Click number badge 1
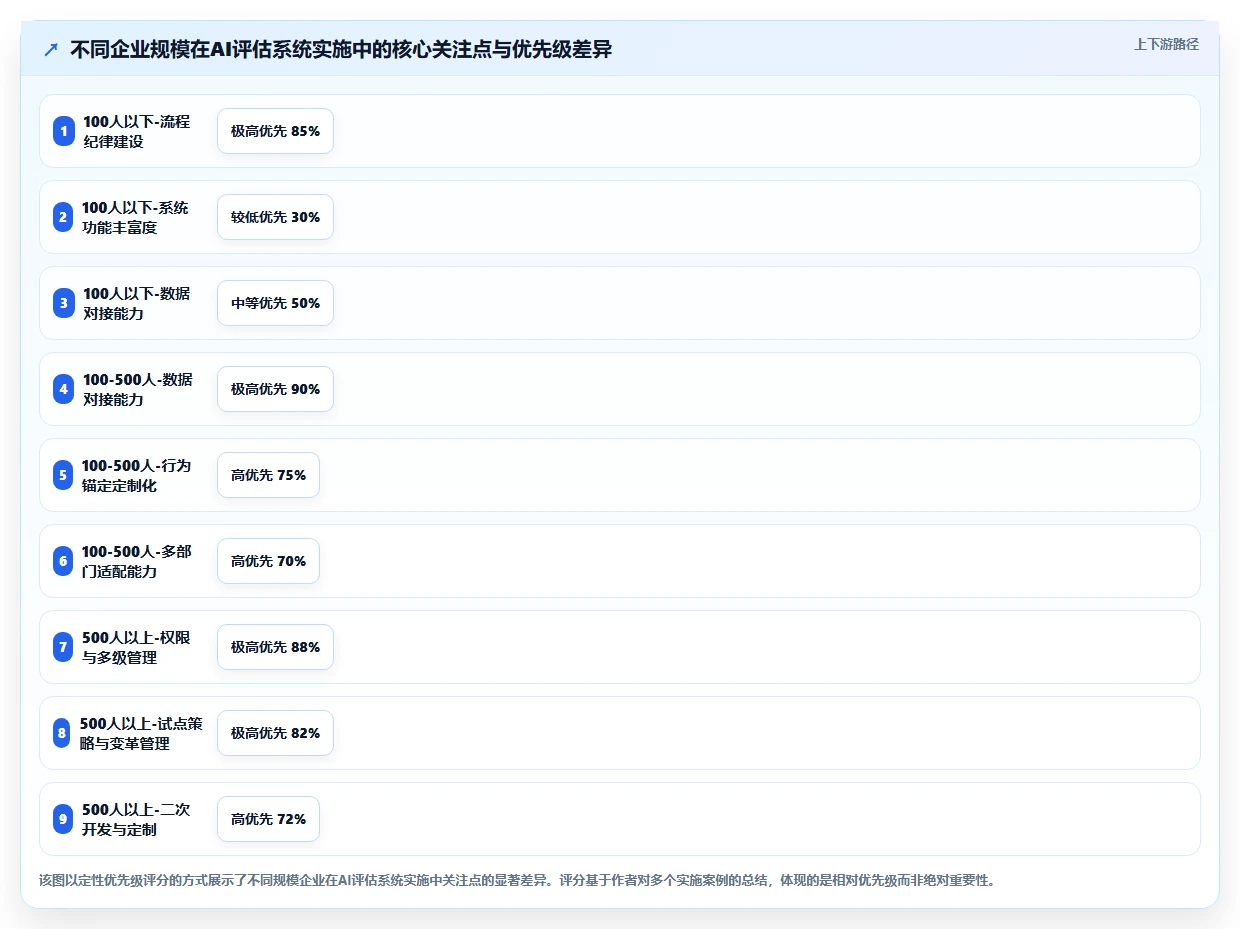Image resolution: width=1240 pixels, height=929 pixels. point(64,131)
